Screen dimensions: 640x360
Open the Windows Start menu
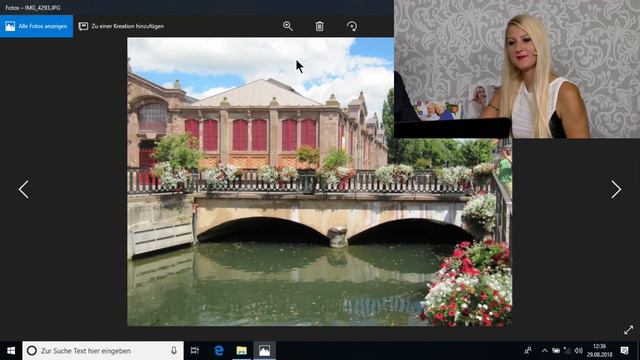point(11,351)
